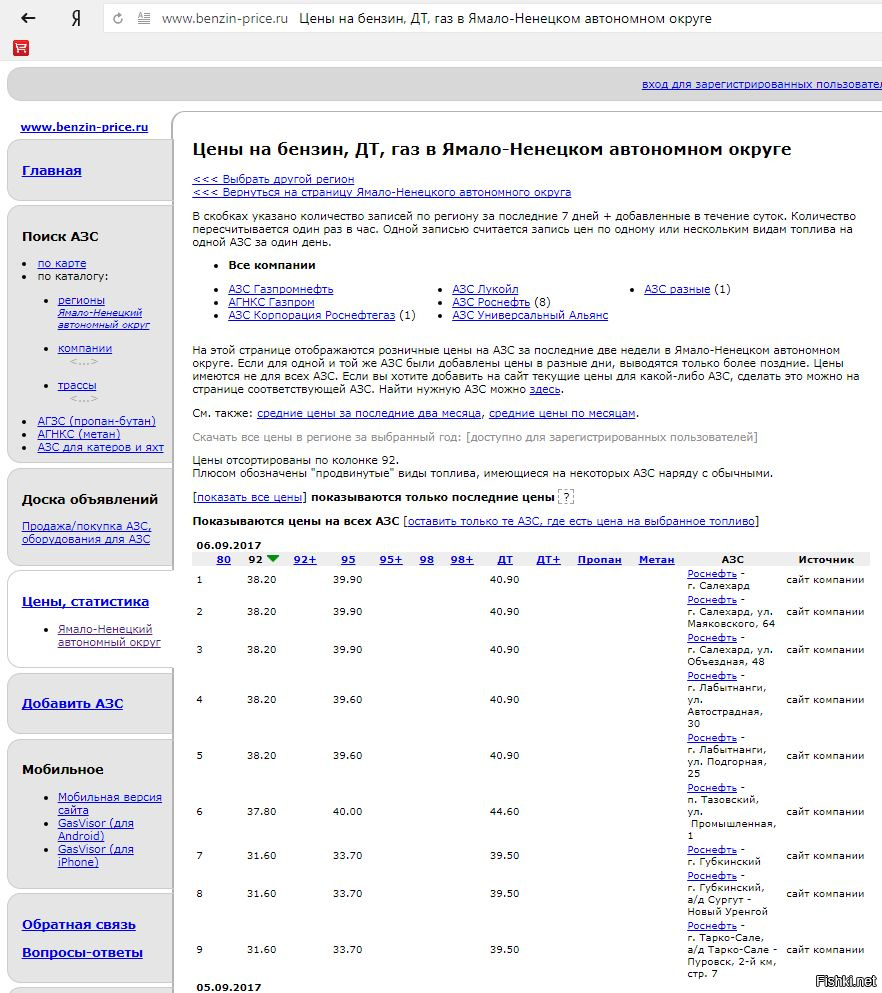The height and width of the screenshot is (993, 882).
Task: Sort the table by the 80 column
Action: [x=224, y=560]
